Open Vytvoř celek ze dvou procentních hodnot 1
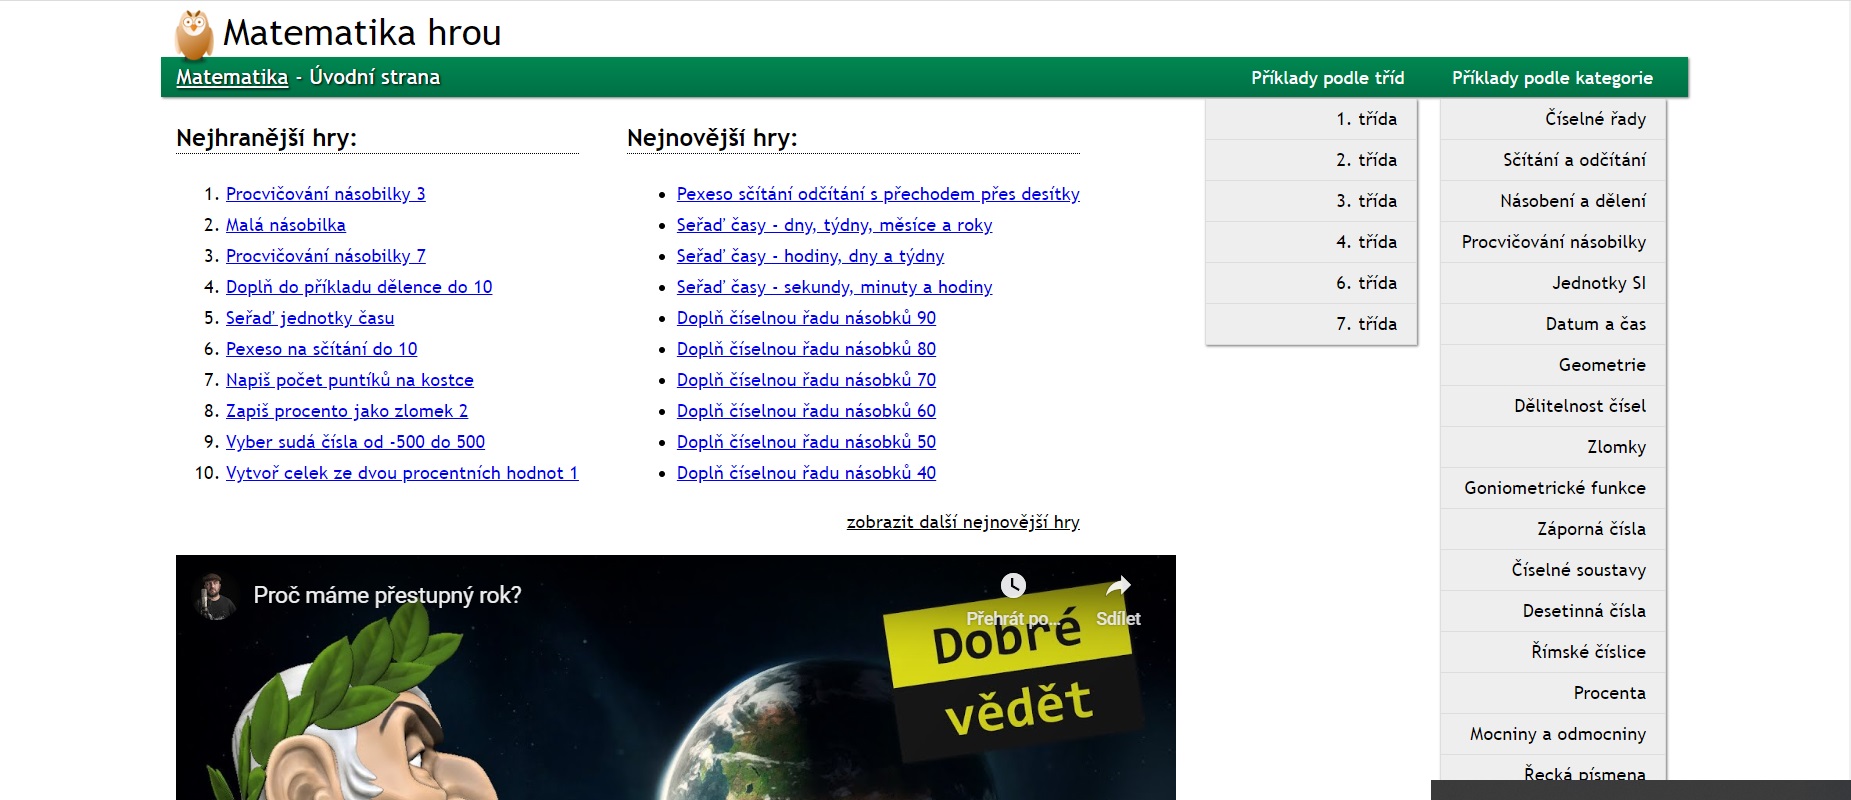The height and width of the screenshot is (800, 1851). click(x=402, y=473)
